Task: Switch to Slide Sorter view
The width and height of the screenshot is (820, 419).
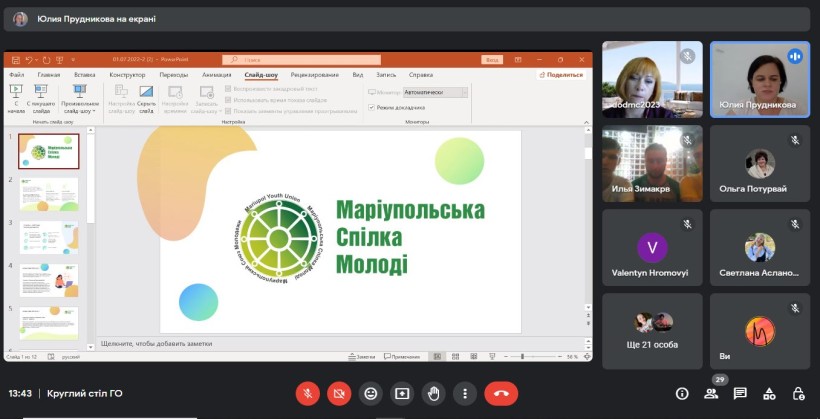Action: [455, 357]
